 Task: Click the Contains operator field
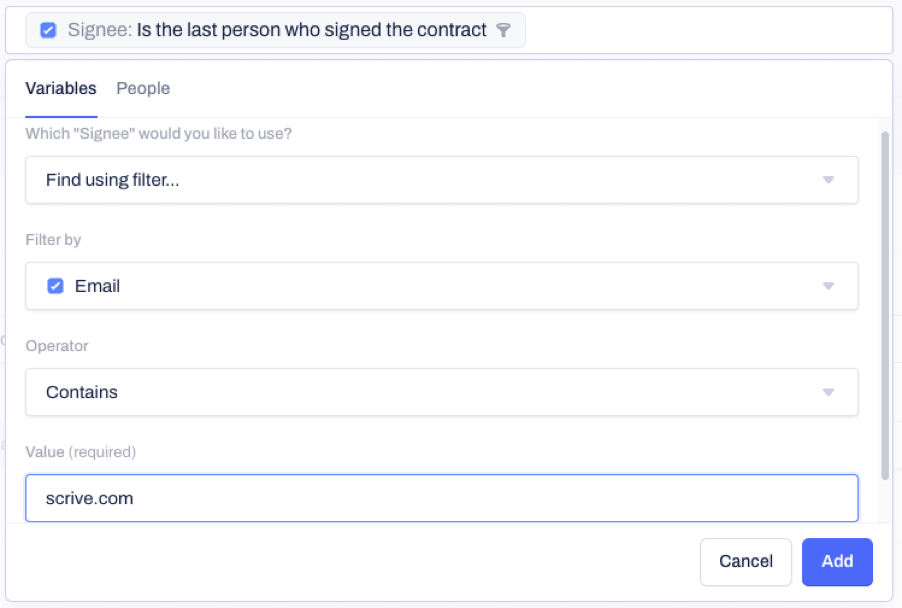pos(442,392)
